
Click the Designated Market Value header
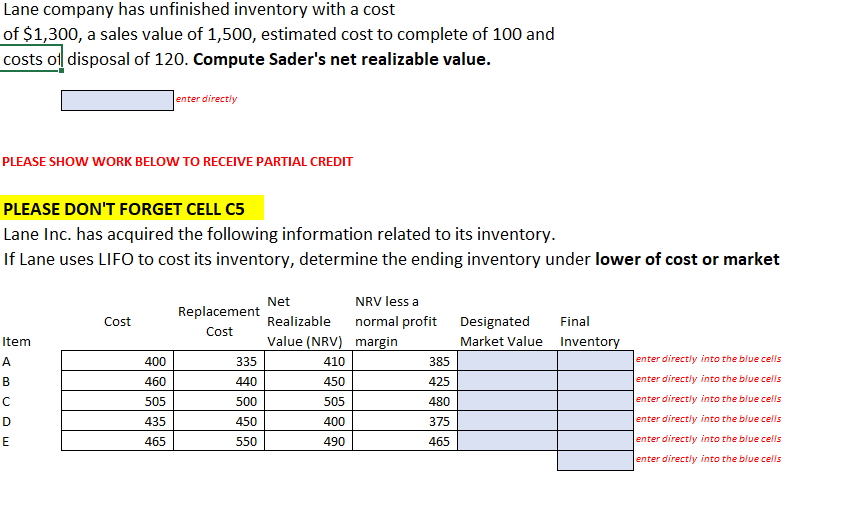pyautogui.click(x=501, y=331)
